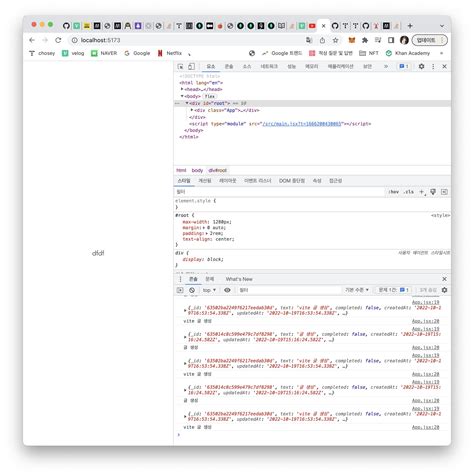Switch to the 콘솔 panel tab in top bar

coord(229,67)
